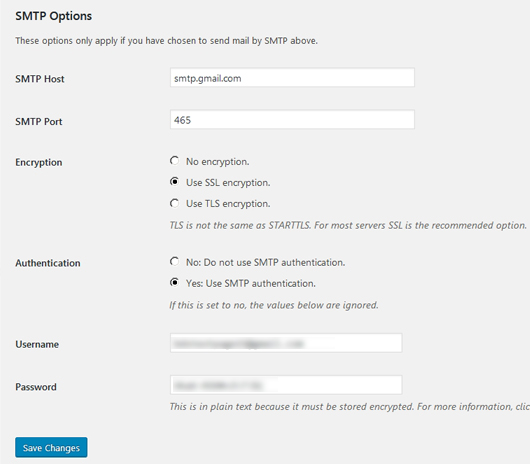Select the Use SSL encryption radio button

(174, 182)
